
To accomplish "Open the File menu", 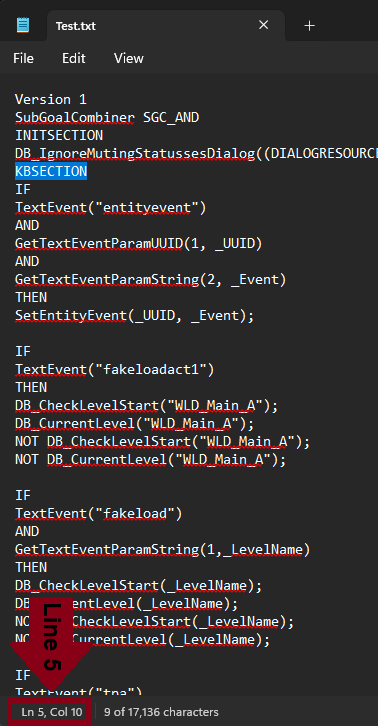I will click(23, 58).
